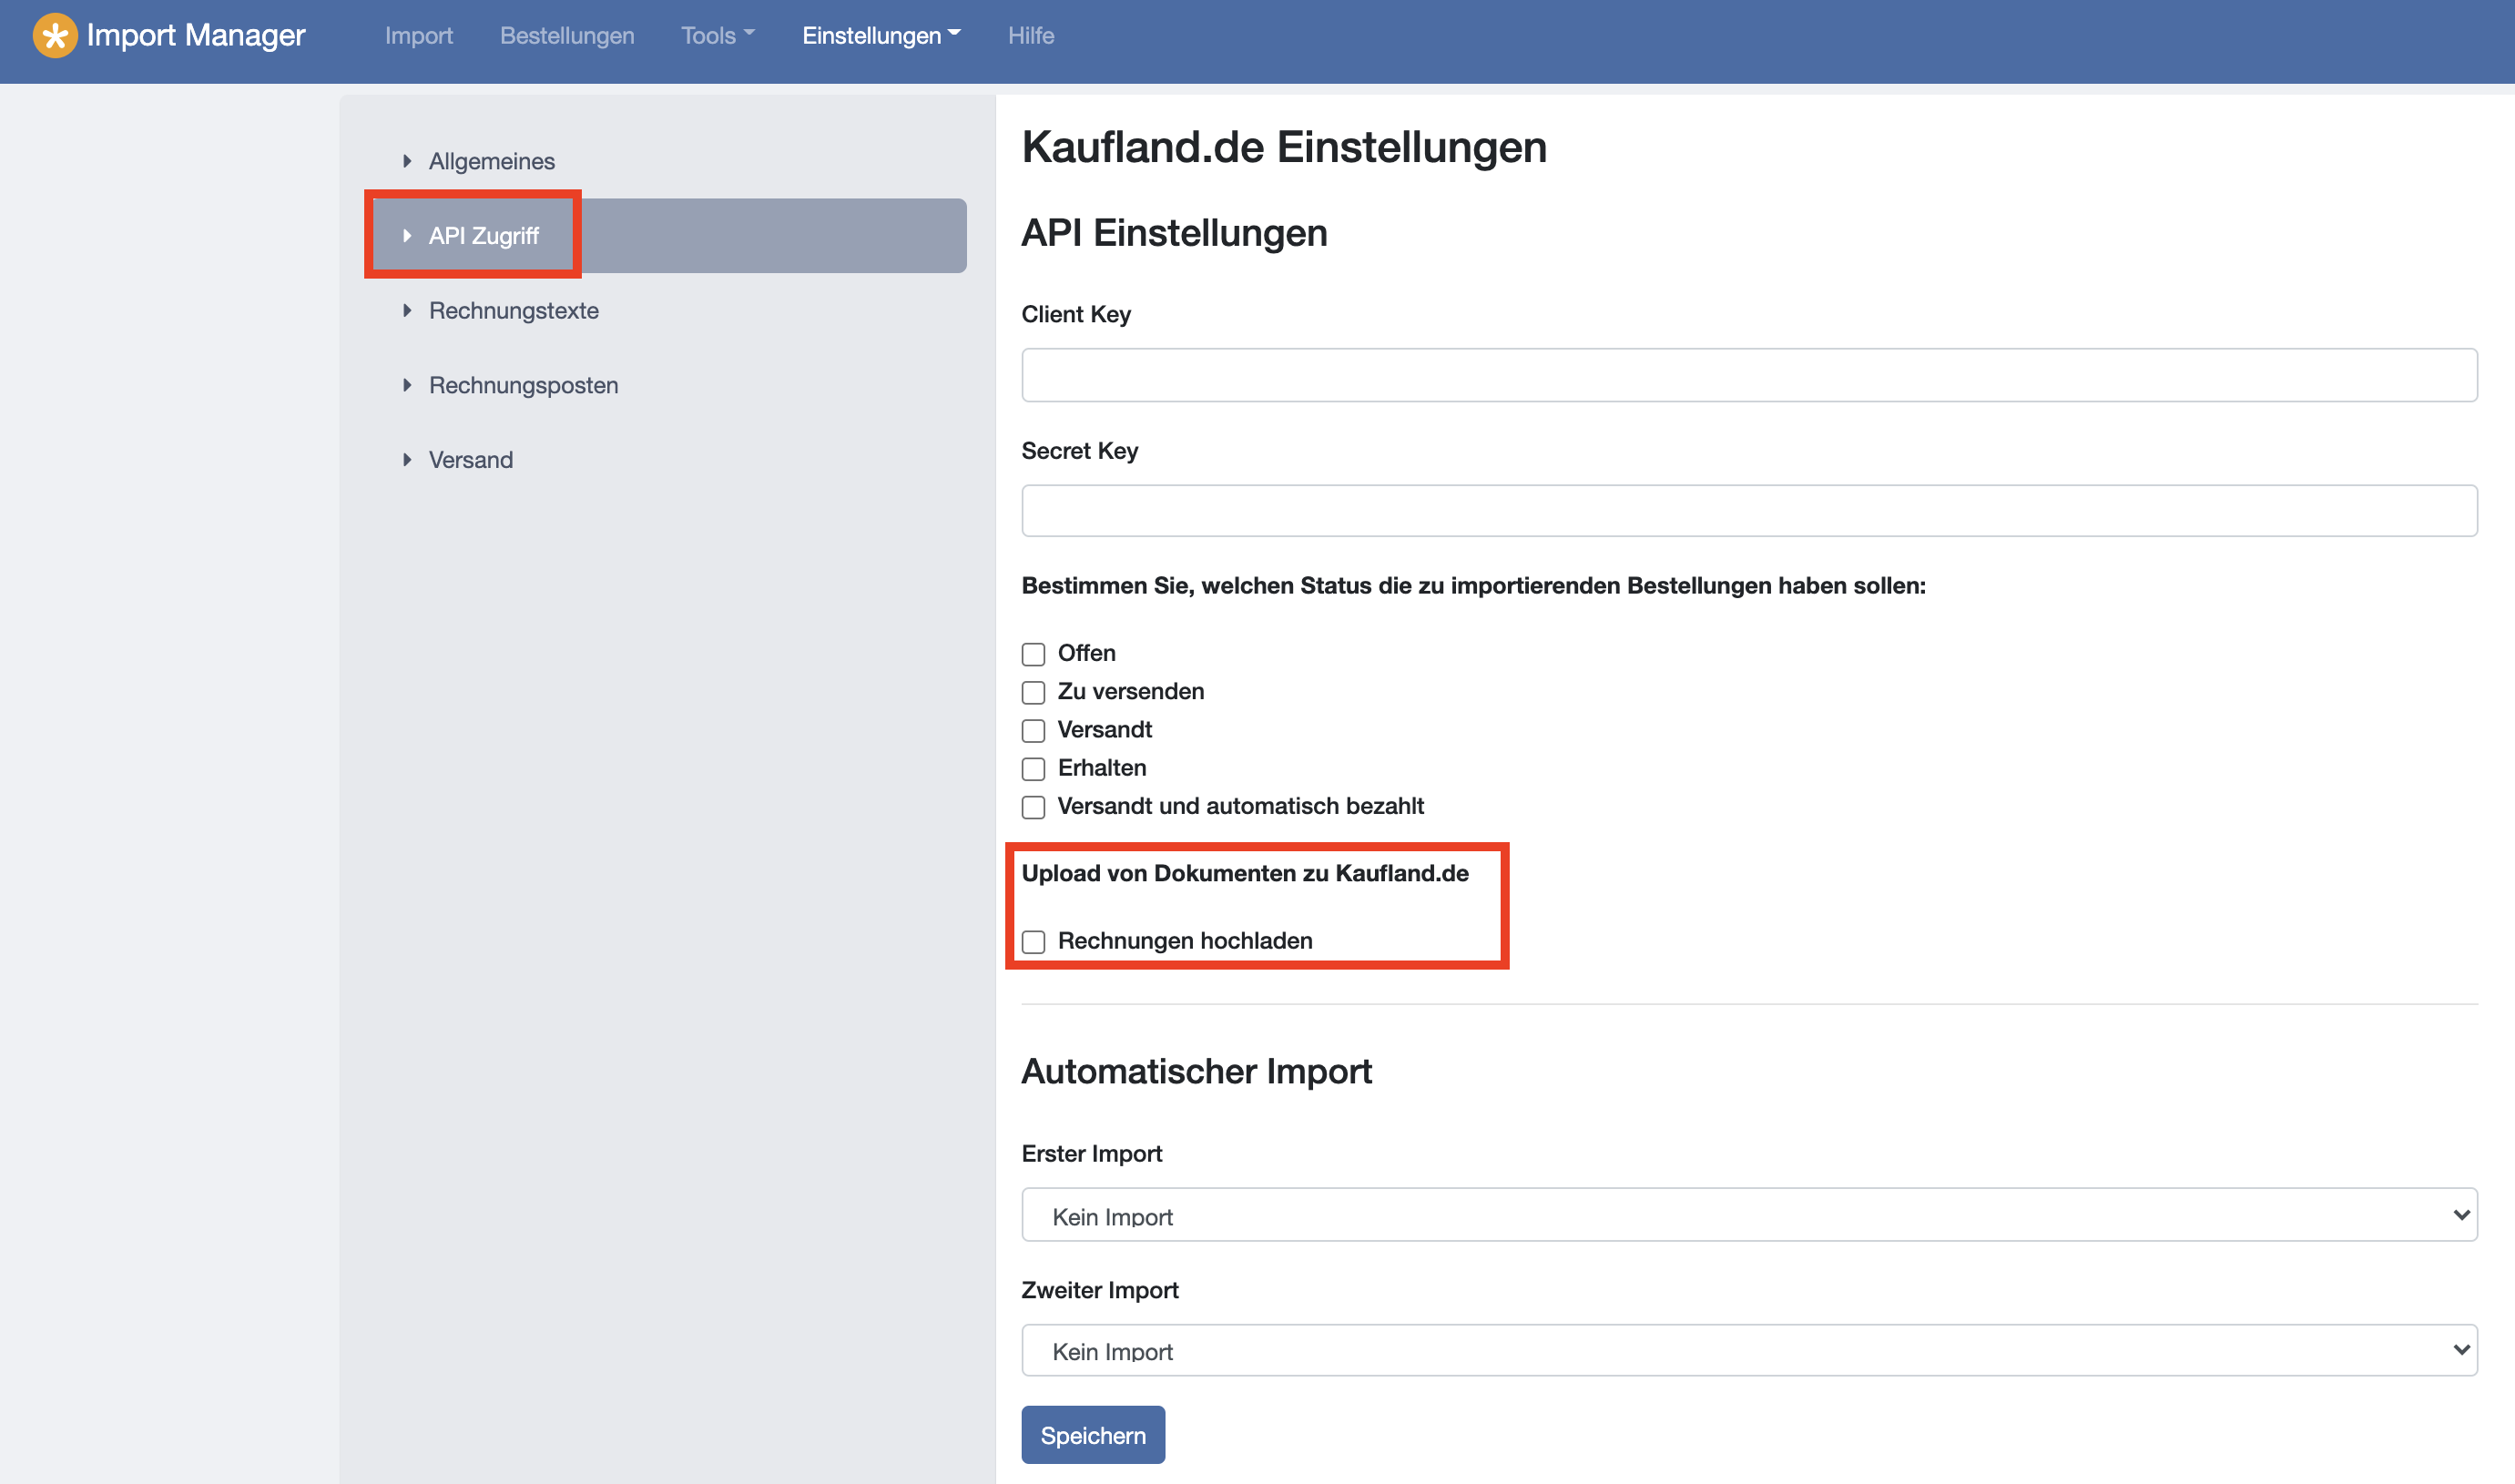Viewport: 2515px width, 1484px height.
Task: Open the Import nav item
Action: [419, 36]
